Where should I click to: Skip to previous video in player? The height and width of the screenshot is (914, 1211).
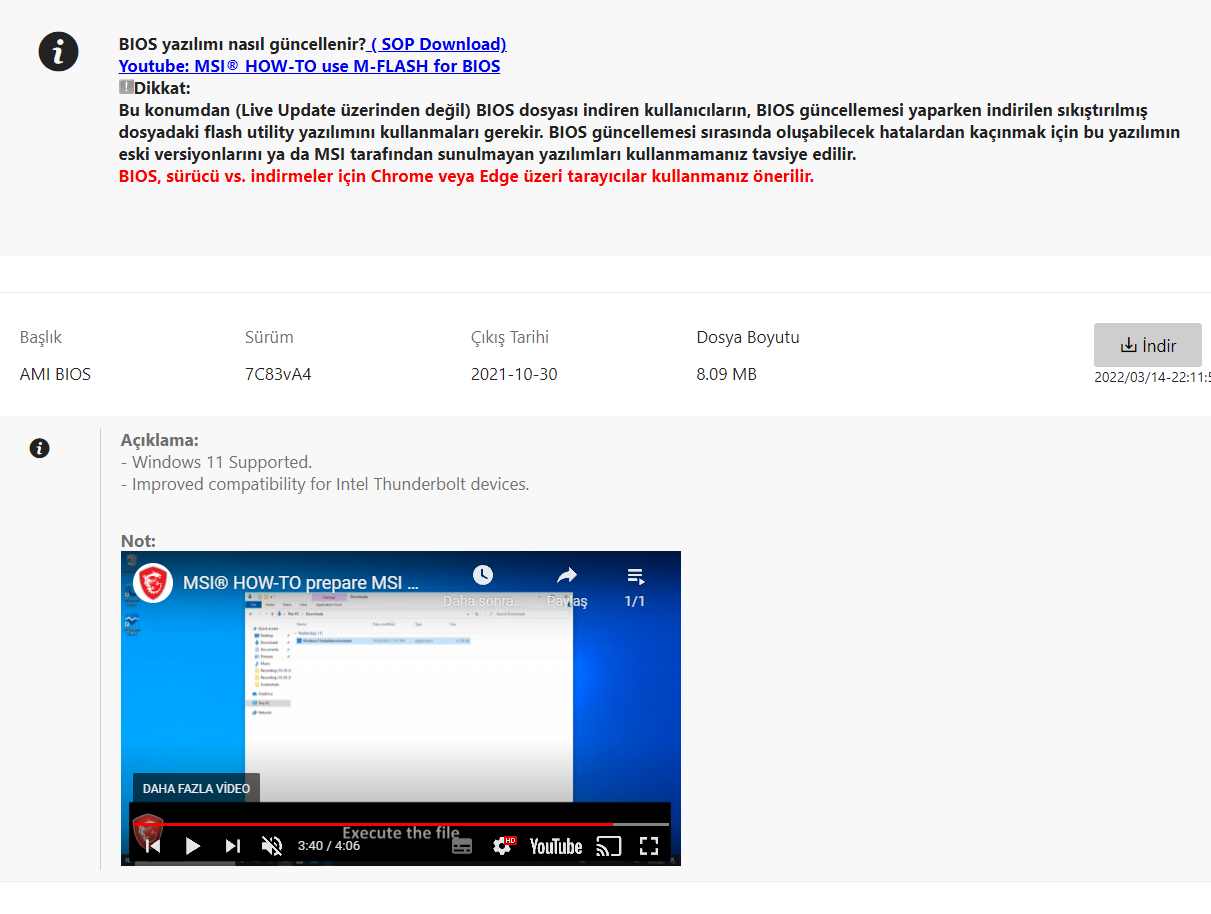(153, 846)
